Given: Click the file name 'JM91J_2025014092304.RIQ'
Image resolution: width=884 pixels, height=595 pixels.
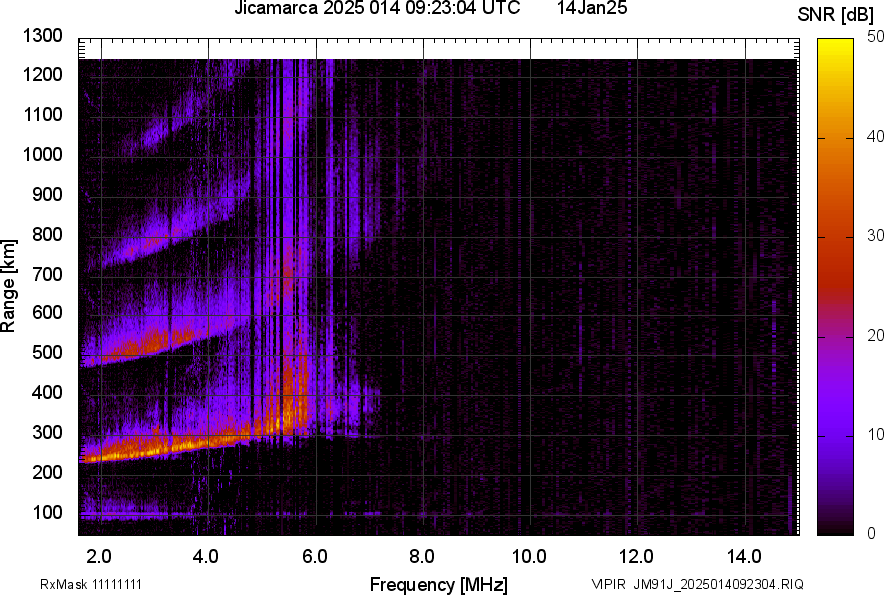Looking at the screenshot, I should click(x=718, y=584).
